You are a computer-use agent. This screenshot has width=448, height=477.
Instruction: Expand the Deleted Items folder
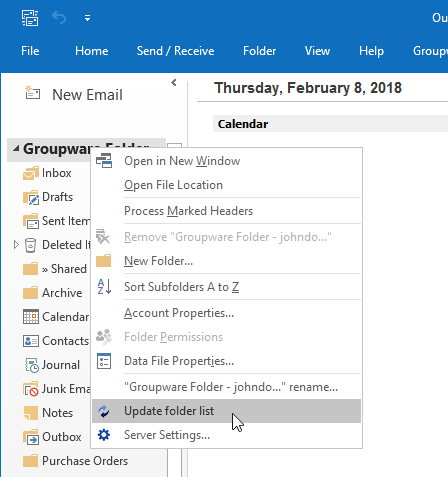(16, 245)
